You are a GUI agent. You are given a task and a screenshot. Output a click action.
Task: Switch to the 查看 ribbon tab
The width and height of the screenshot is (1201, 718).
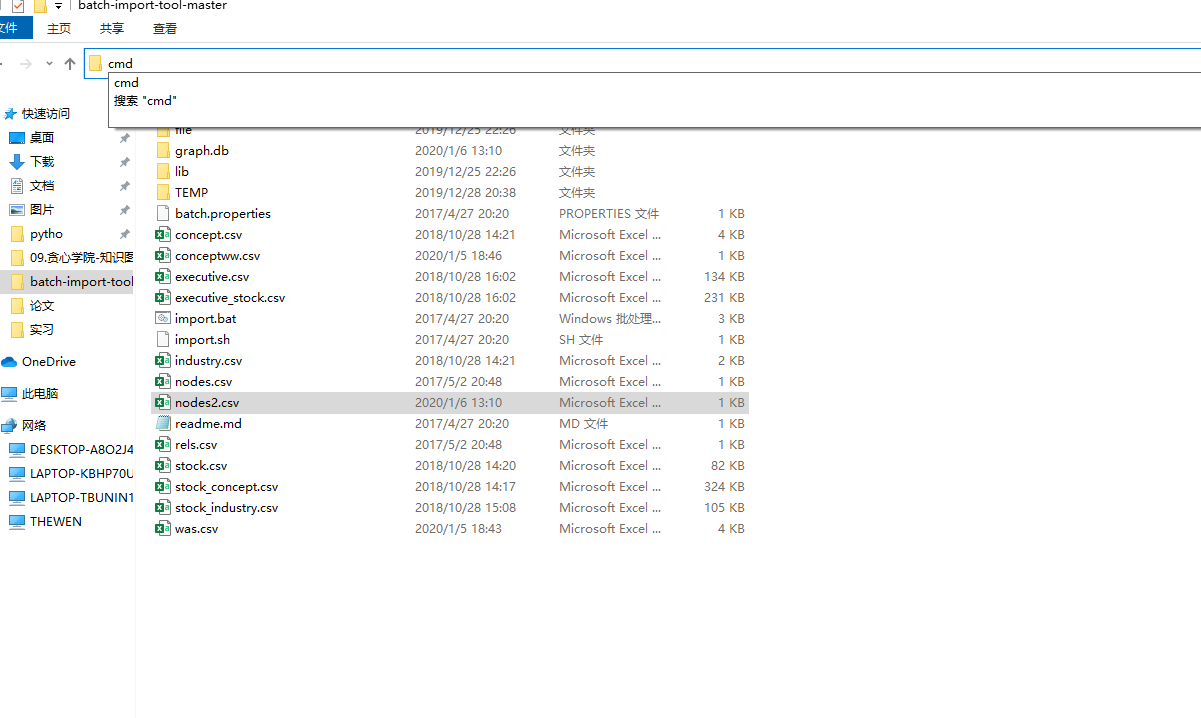point(164,28)
